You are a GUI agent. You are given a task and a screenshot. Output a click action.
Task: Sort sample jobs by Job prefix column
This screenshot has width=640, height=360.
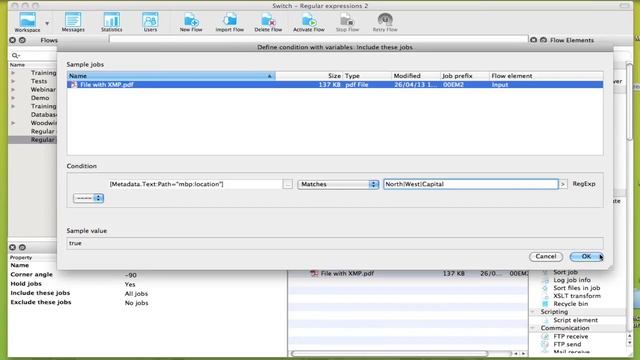[465, 76]
